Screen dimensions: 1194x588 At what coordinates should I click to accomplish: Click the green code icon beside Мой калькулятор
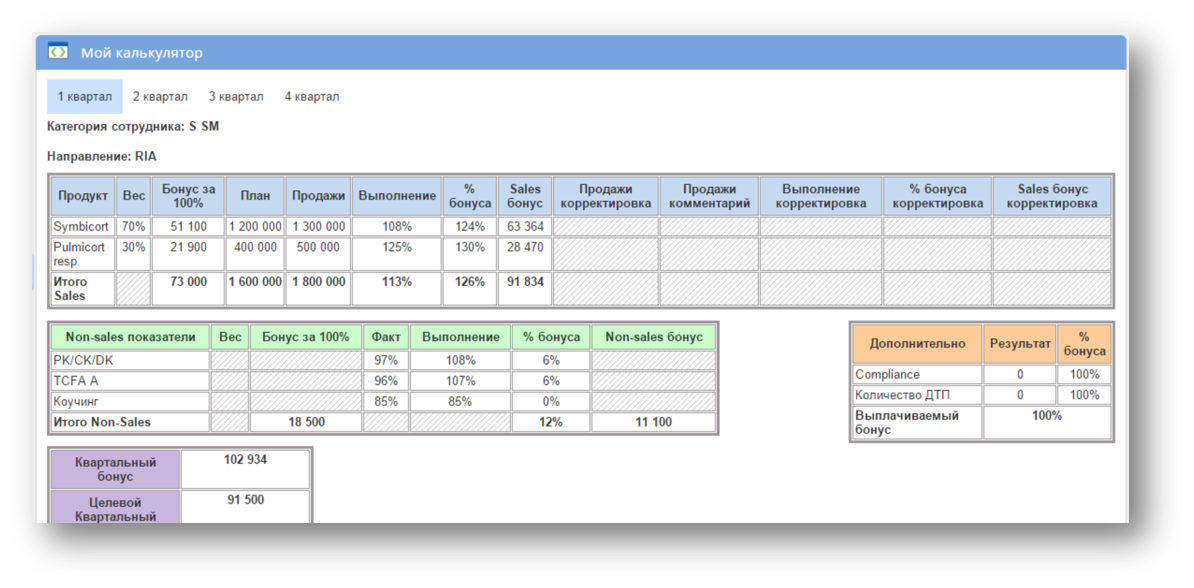tap(58, 51)
